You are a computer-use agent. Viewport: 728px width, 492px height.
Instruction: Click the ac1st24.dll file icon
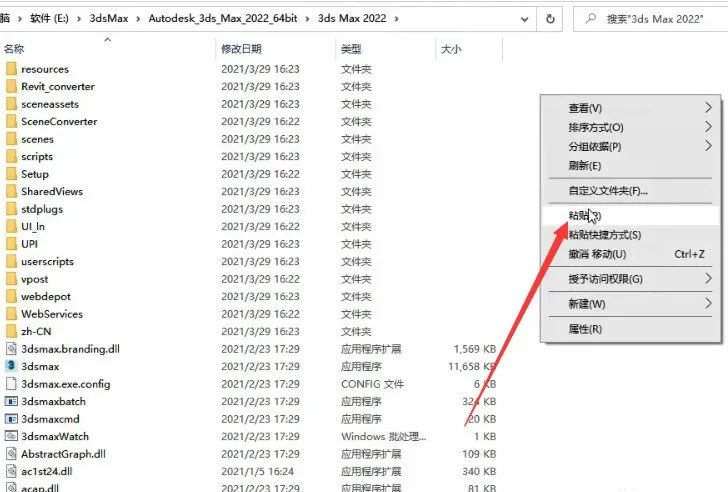click(x=11, y=472)
